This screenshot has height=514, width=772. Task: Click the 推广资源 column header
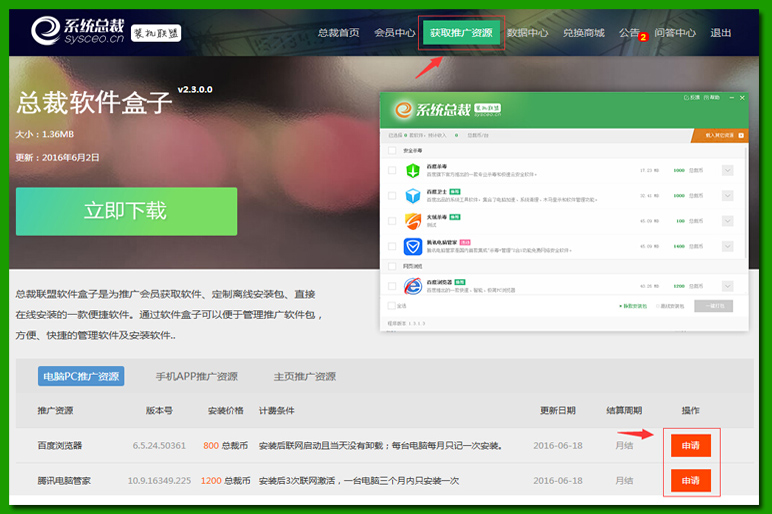[55, 411]
